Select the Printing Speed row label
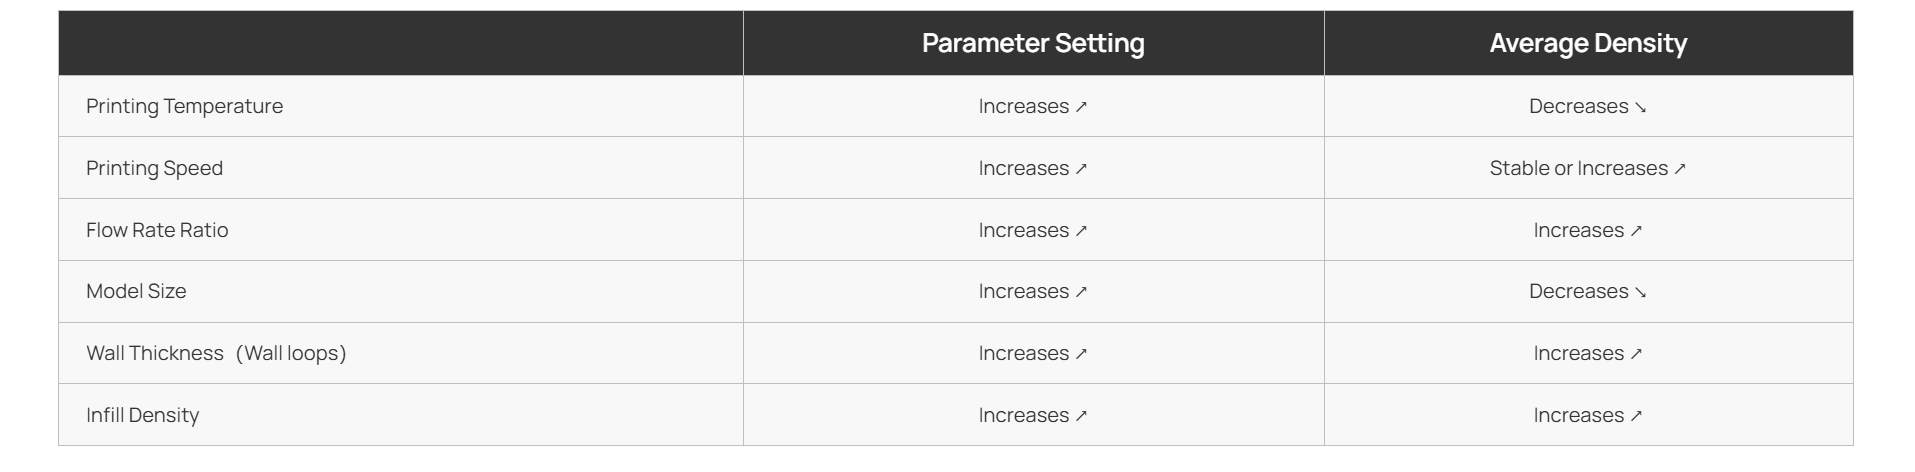 pos(154,168)
